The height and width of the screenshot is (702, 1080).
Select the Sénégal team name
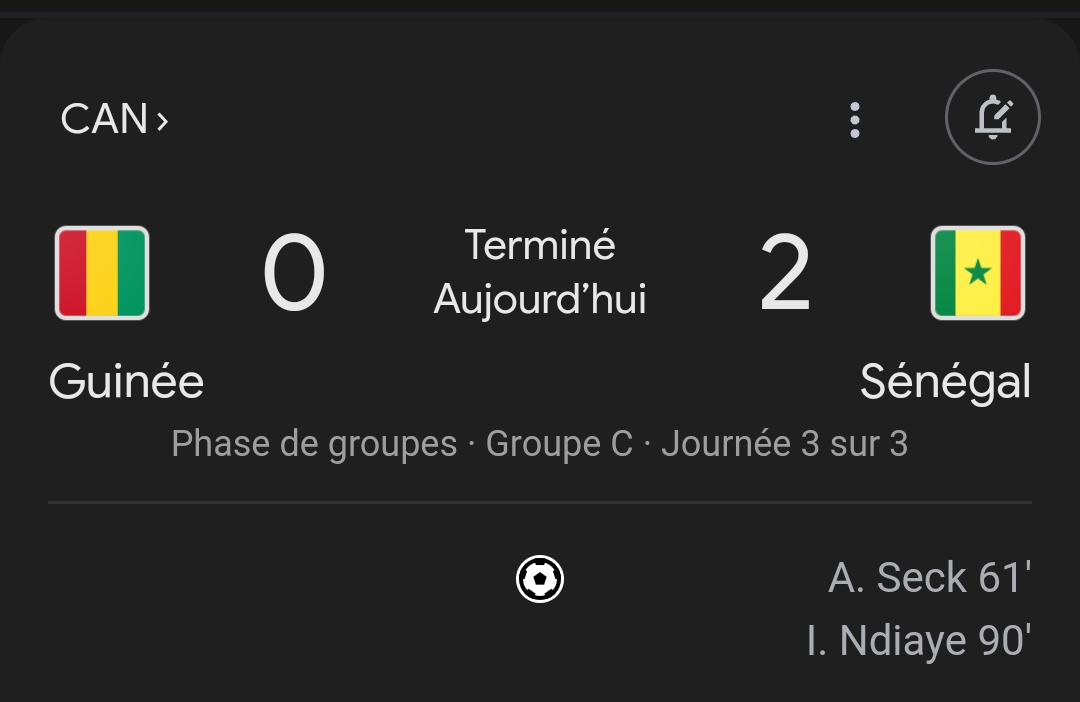[x=945, y=381]
